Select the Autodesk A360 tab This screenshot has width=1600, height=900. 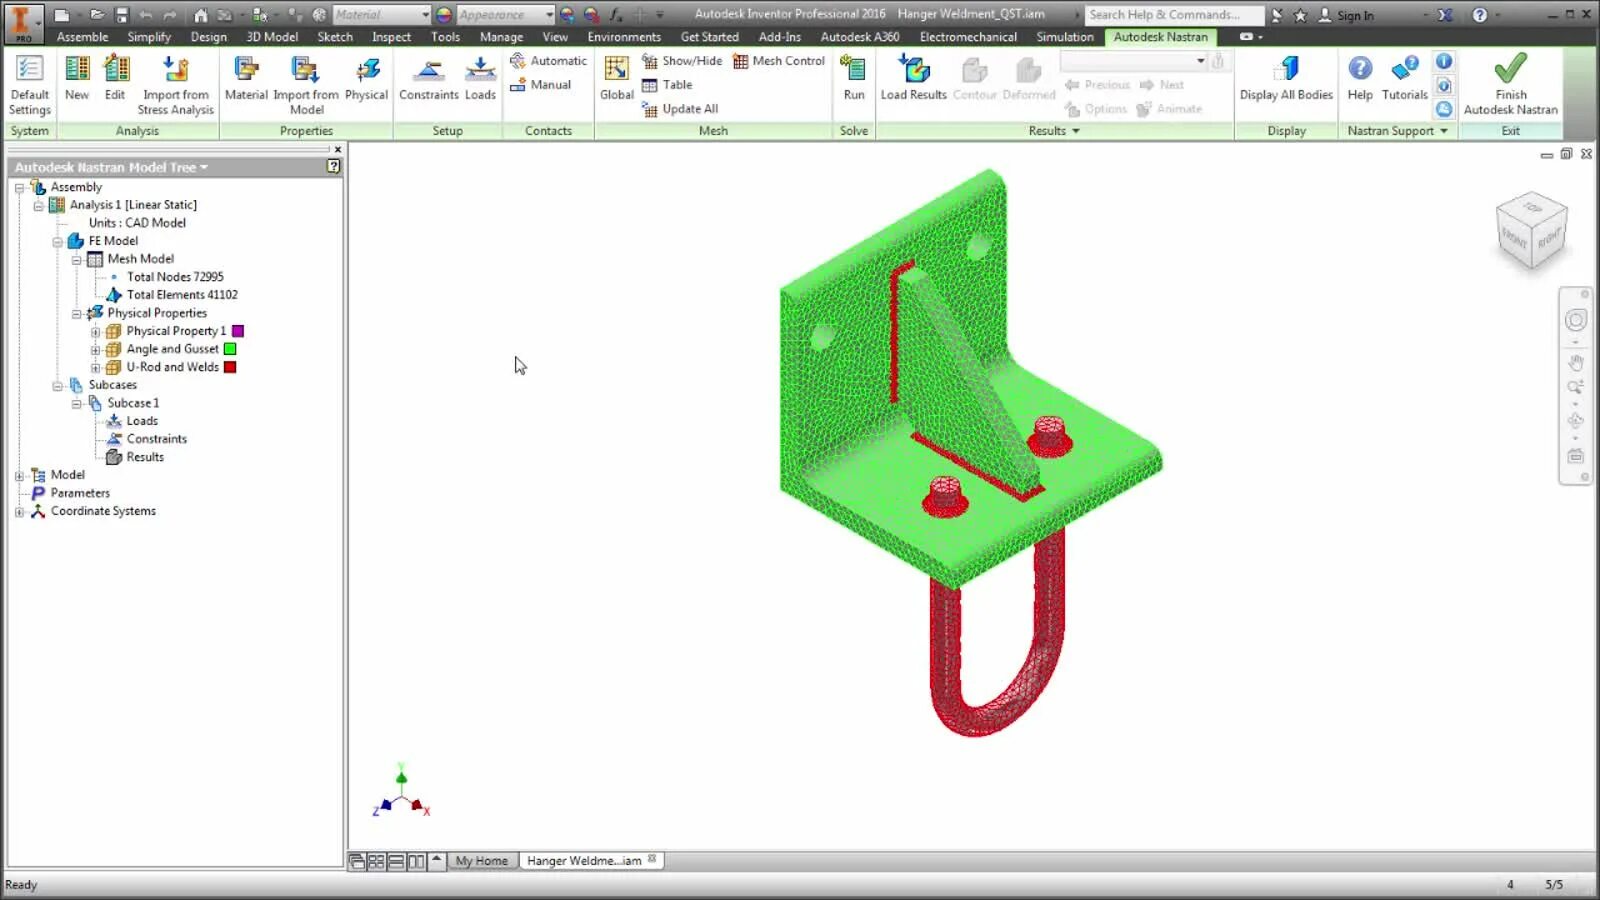[860, 37]
